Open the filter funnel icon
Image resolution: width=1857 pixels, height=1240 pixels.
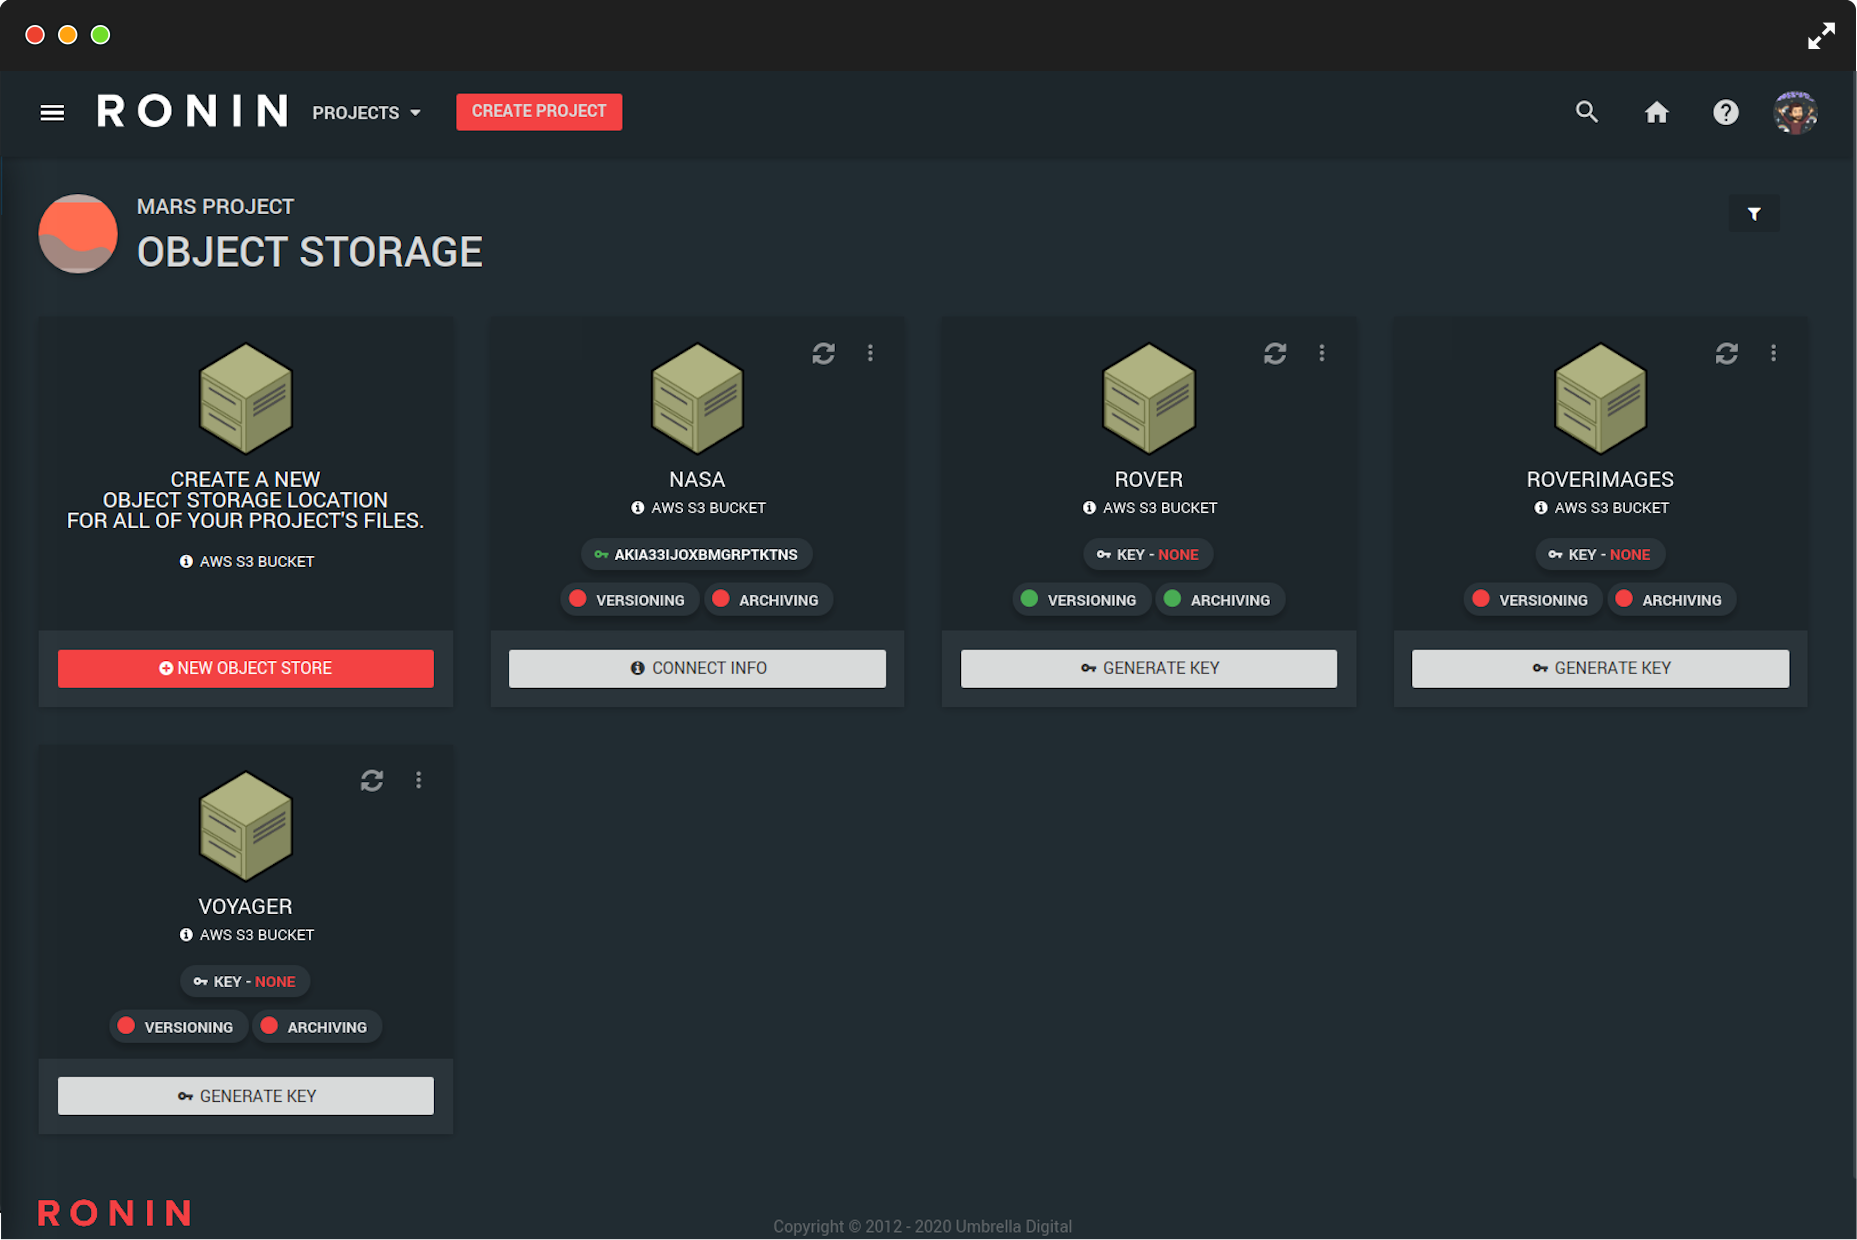click(1753, 214)
